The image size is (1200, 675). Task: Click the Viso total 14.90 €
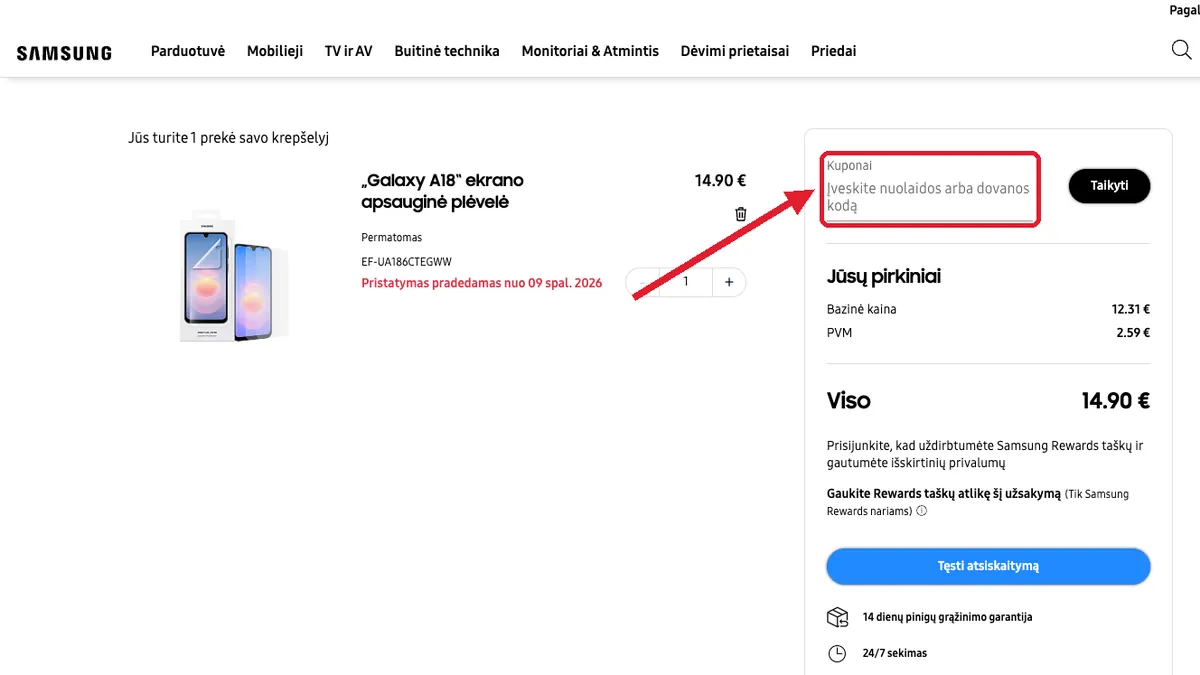click(1116, 401)
